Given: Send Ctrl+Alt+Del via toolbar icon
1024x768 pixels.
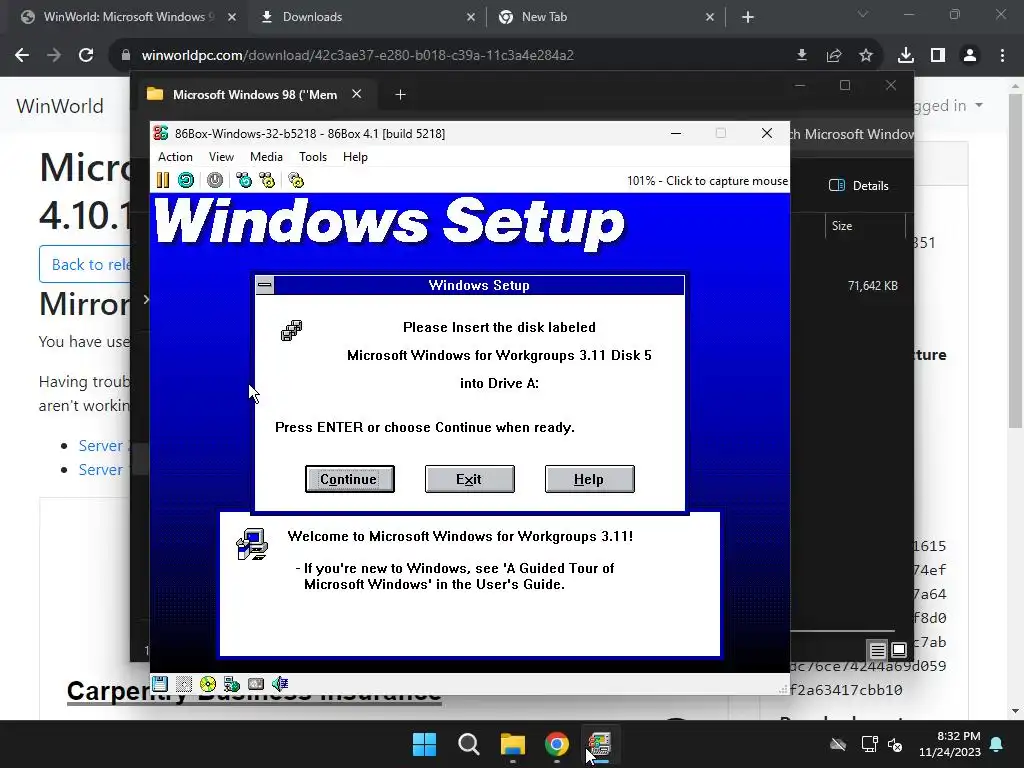Looking at the screenshot, I should tap(244, 180).
